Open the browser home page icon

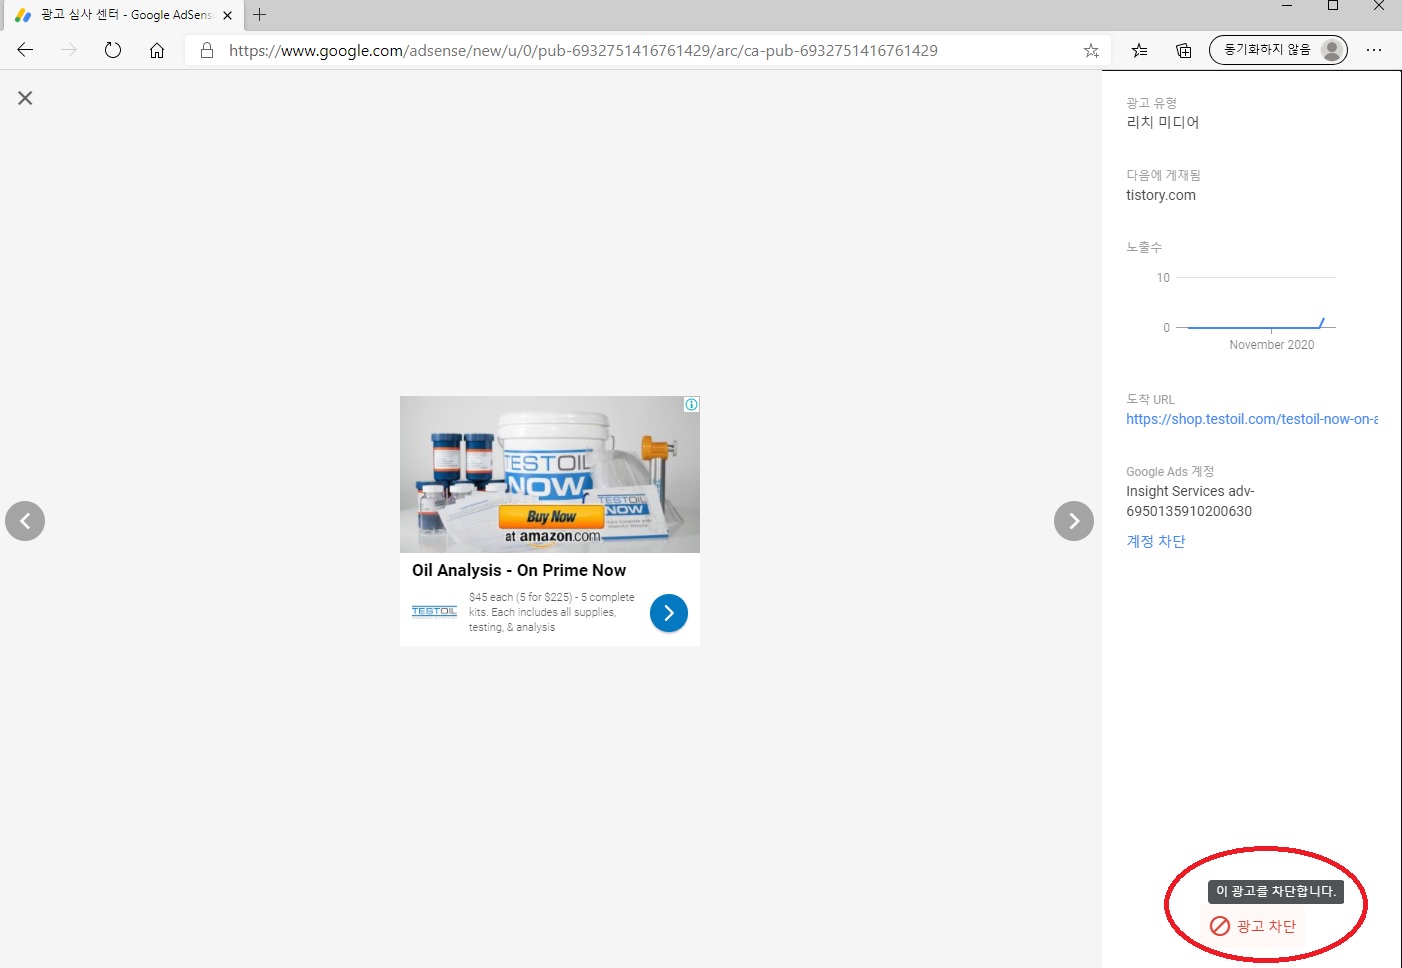[x=157, y=50]
